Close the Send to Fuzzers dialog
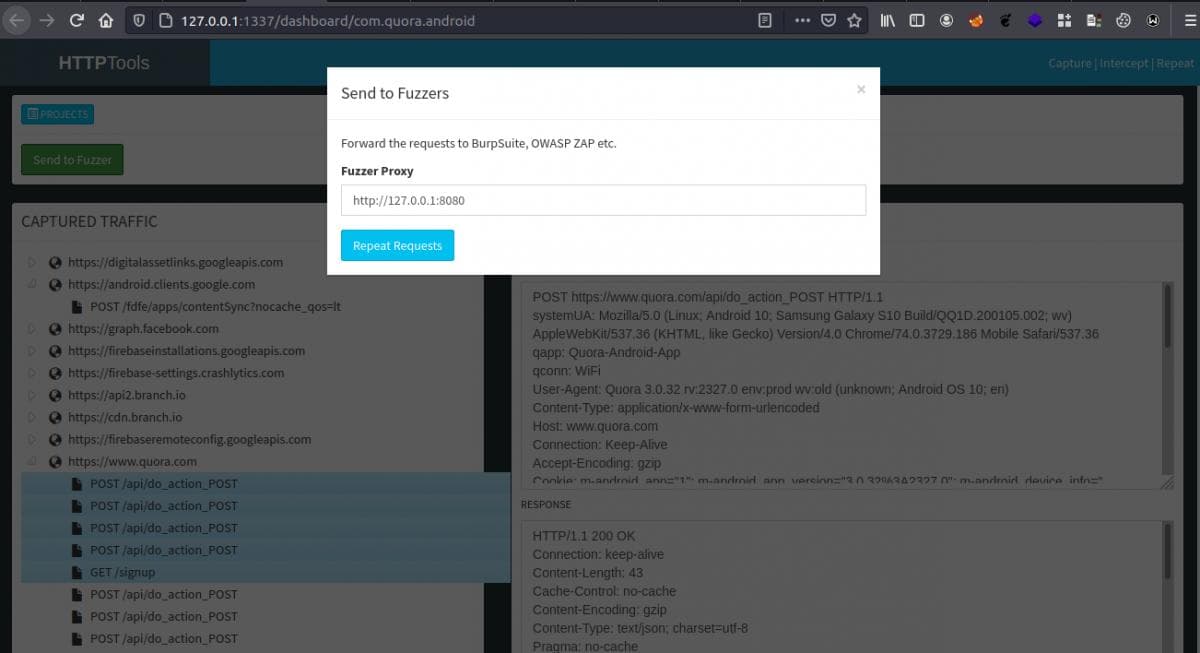The width and height of the screenshot is (1200, 653). pos(860,90)
